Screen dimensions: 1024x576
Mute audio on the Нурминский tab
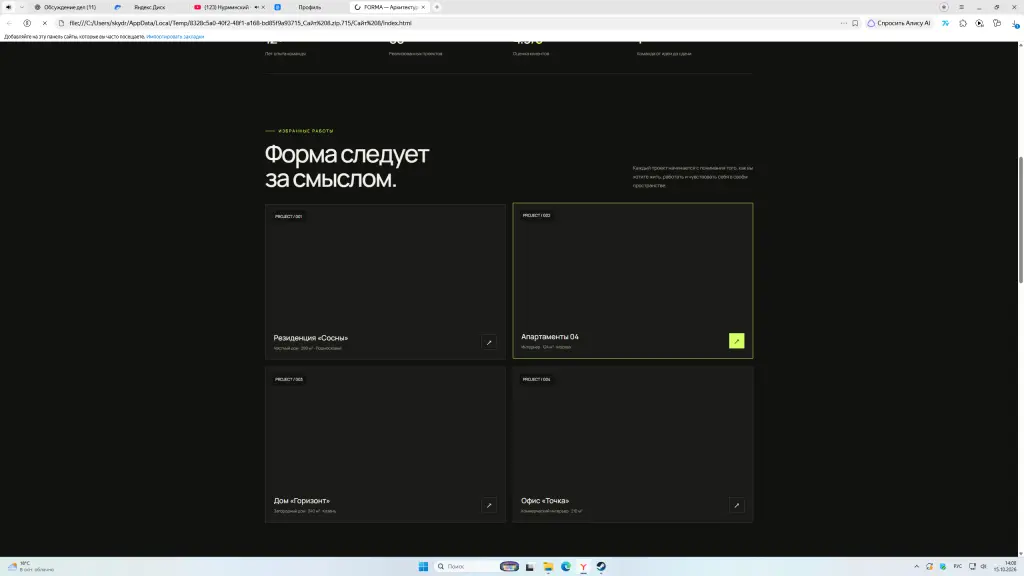pyautogui.click(x=256, y=7)
